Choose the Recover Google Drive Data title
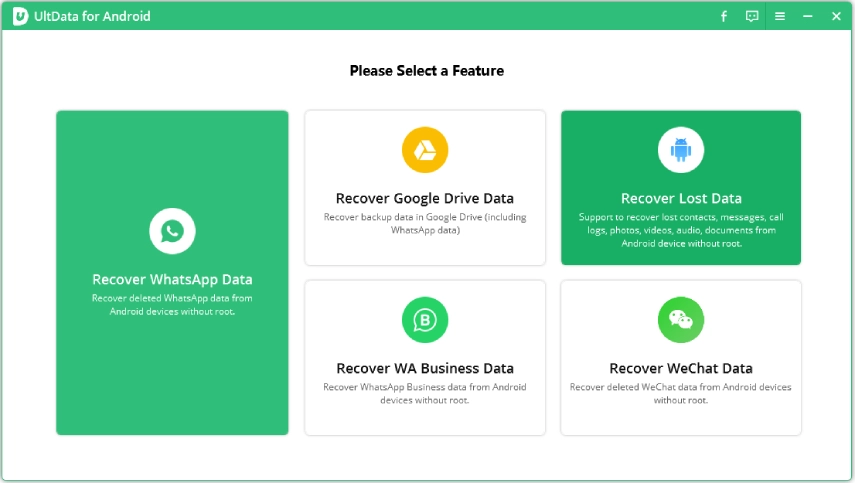This screenshot has height=483, width=855. pyautogui.click(x=425, y=198)
